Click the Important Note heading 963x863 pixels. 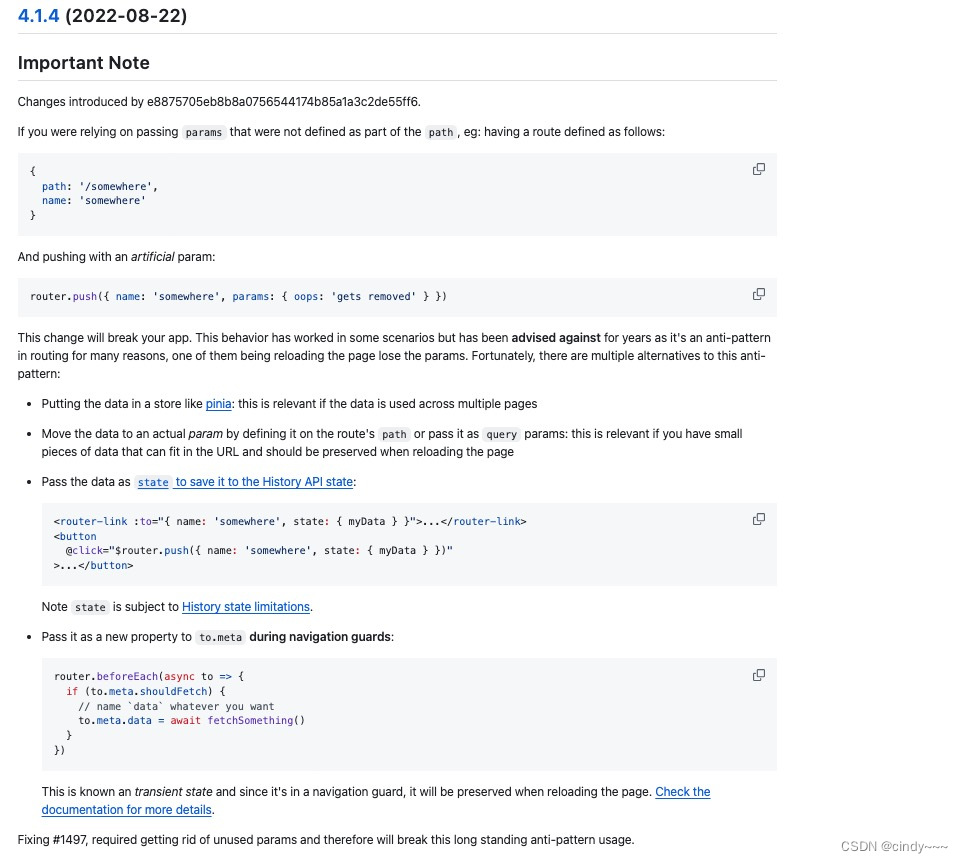pyautogui.click(x=83, y=62)
